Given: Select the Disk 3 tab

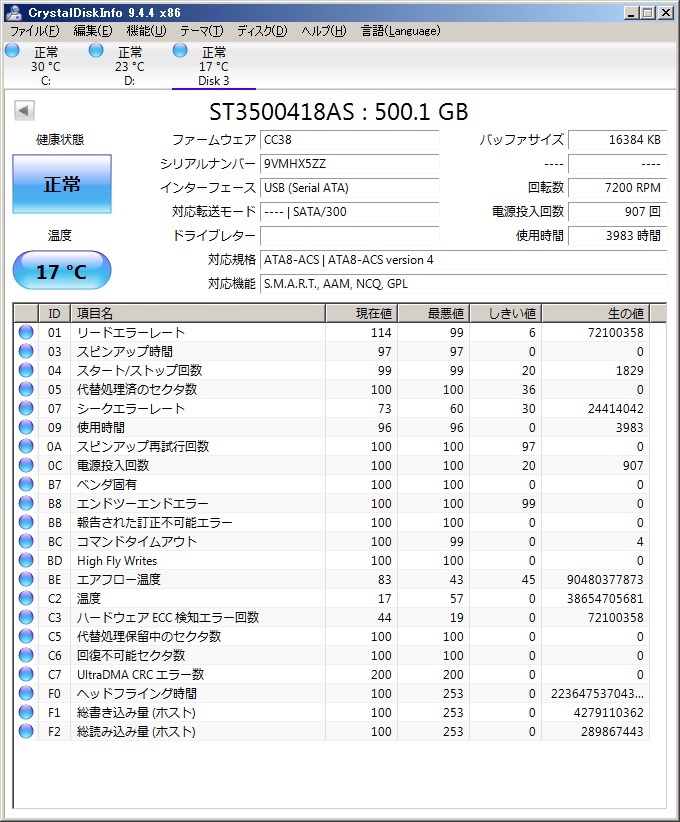Looking at the screenshot, I should coord(213,66).
